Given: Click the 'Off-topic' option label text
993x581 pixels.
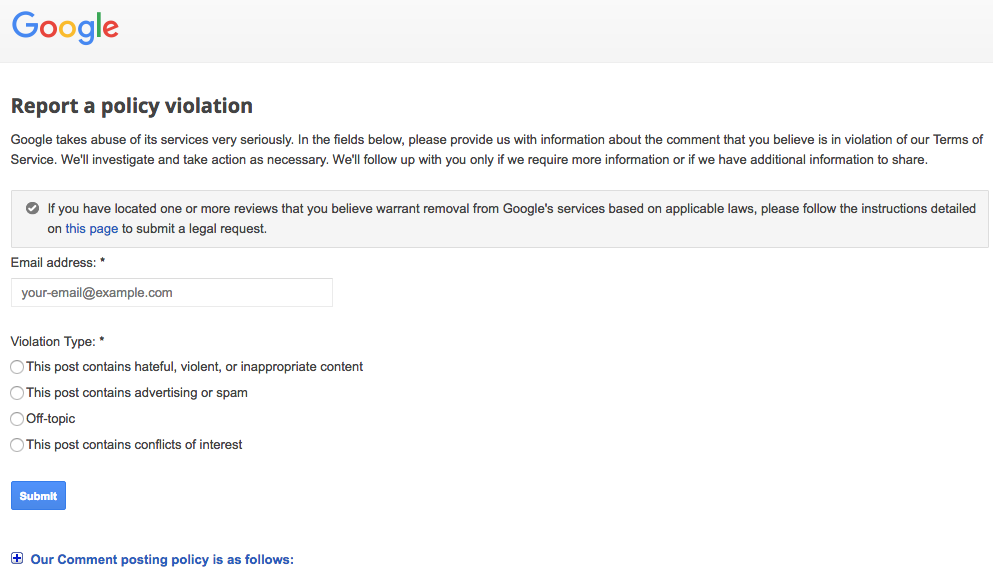Looking at the screenshot, I should (x=51, y=419).
